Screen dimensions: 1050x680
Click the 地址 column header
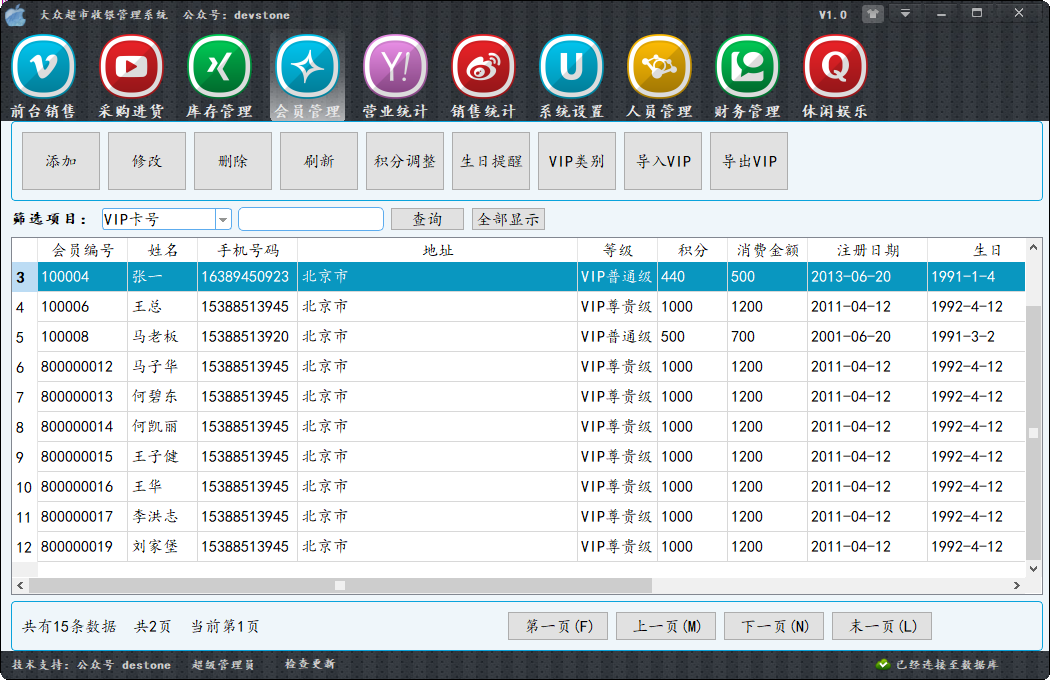437,250
